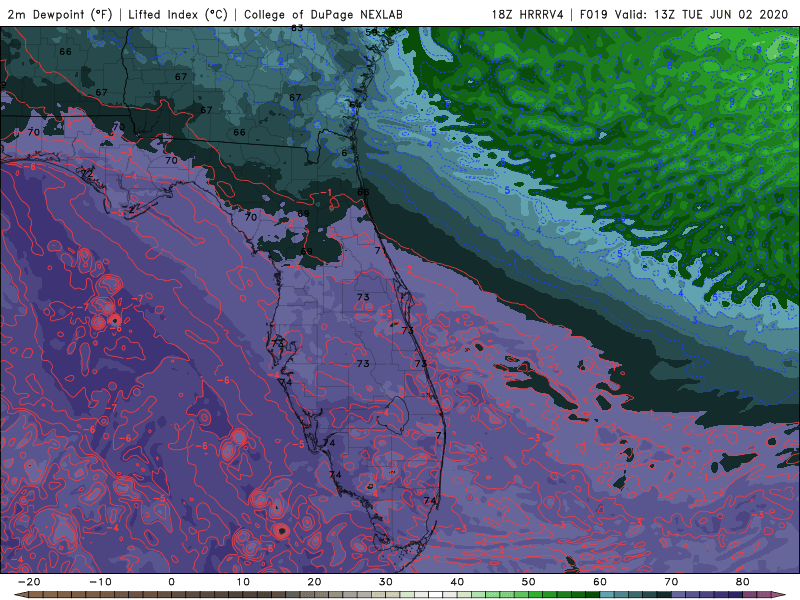Image resolution: width=800 pixels, height=600 pixels.
Task: Click the -20 label on color scale
Action: coord(29,582)
